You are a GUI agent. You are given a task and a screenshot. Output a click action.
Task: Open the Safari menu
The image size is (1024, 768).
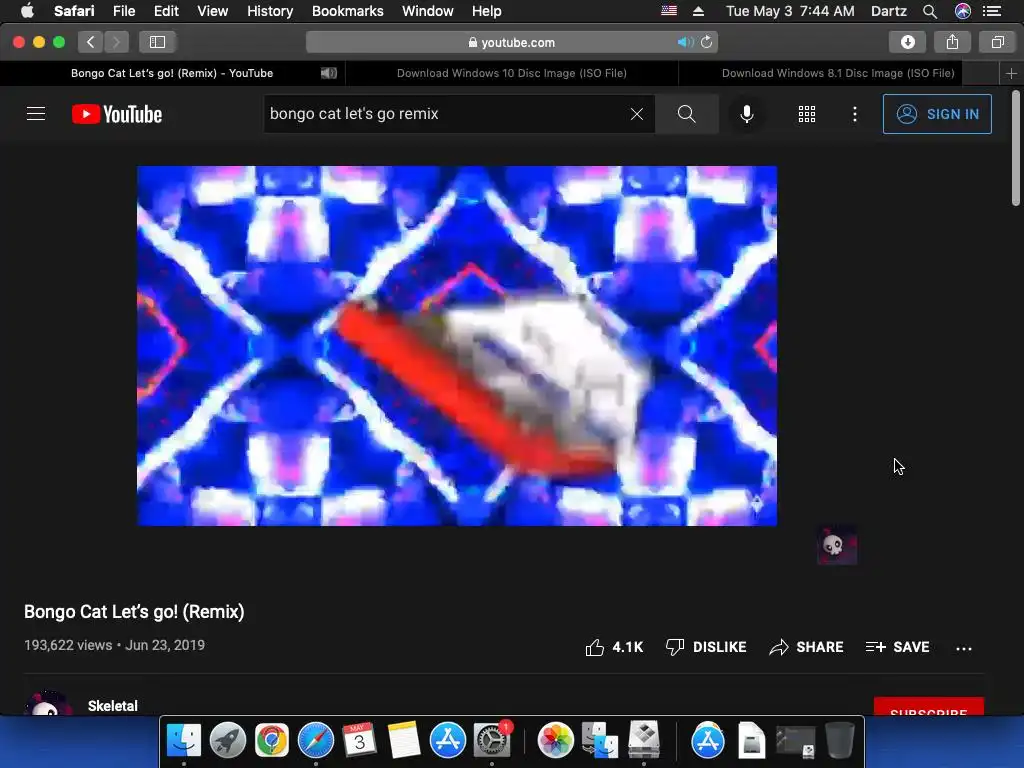click(74, 11)
